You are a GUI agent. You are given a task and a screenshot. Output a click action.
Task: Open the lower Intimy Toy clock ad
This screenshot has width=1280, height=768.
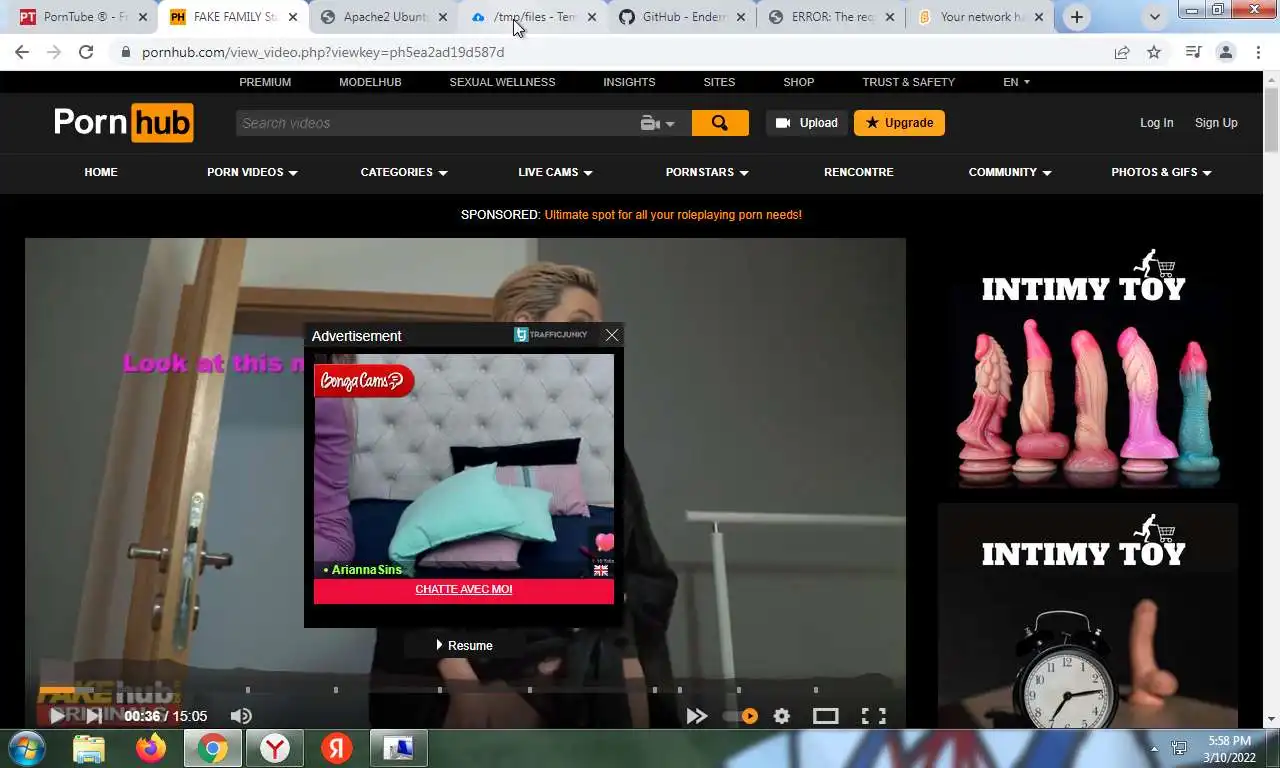[x=1087, y=615]
